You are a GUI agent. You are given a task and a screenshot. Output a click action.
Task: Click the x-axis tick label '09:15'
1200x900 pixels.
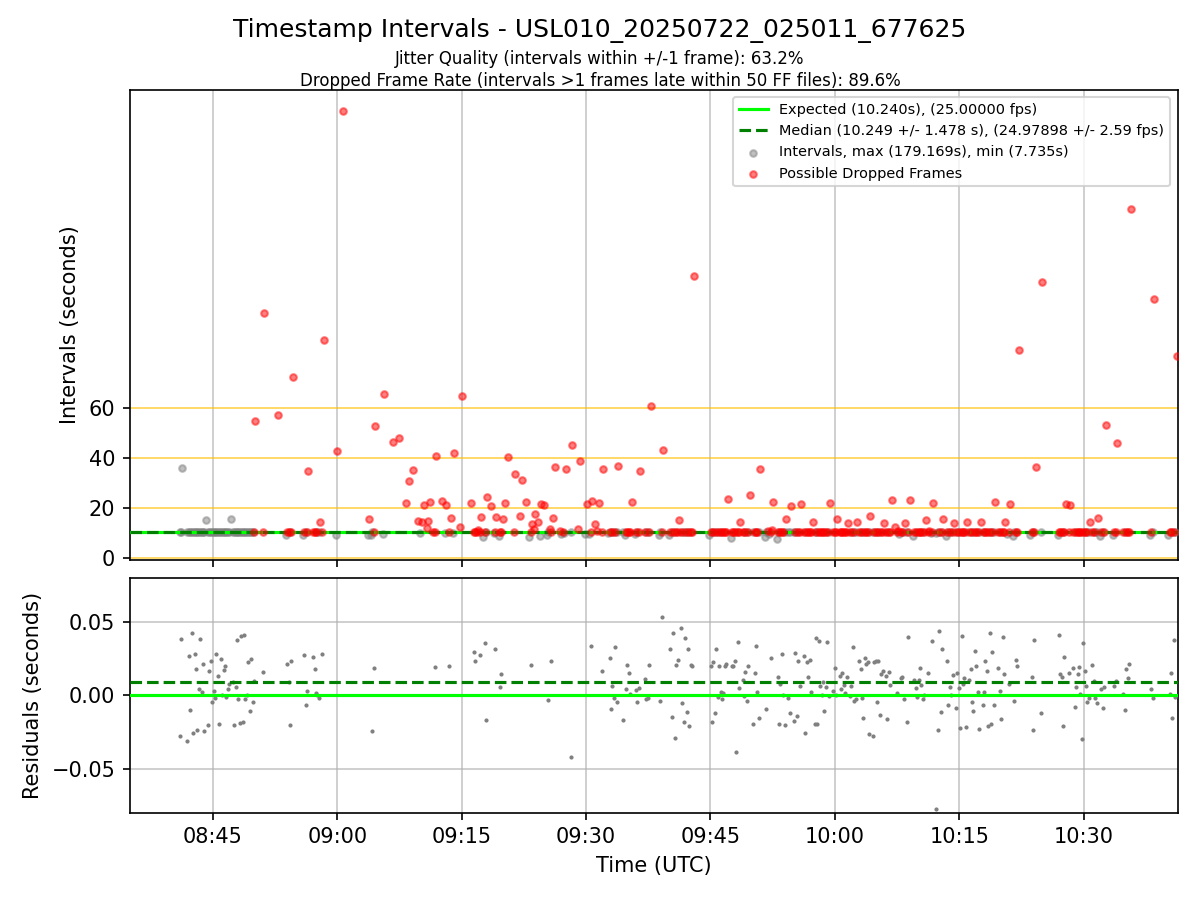(461, 835)
